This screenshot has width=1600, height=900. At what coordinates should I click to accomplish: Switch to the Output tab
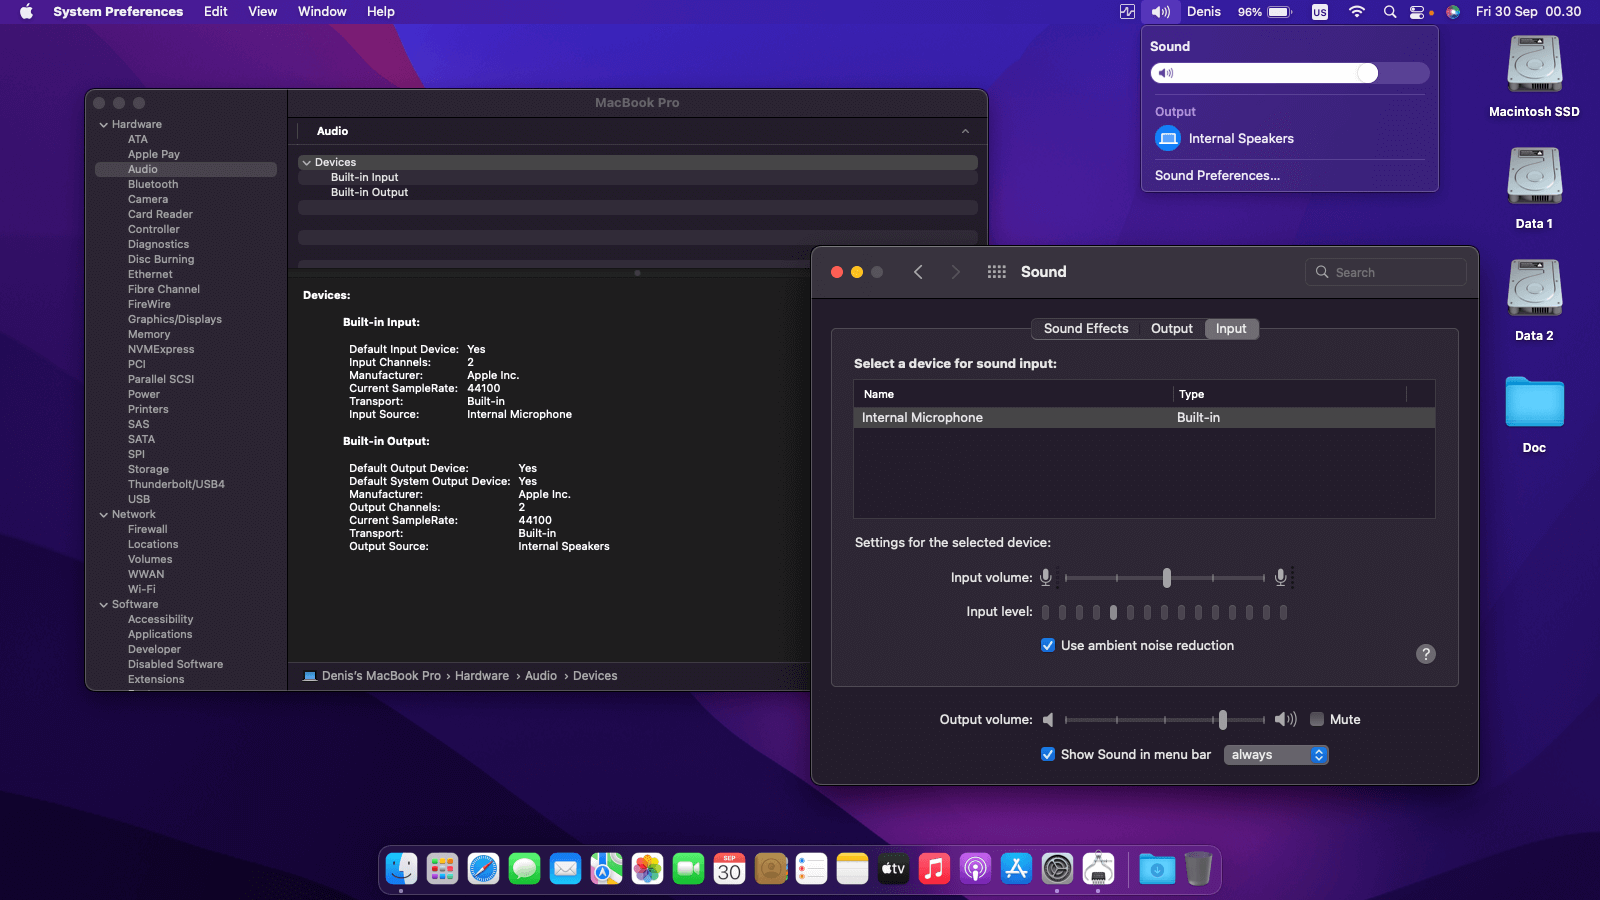pyautogui.click(x=1172, y=329)
